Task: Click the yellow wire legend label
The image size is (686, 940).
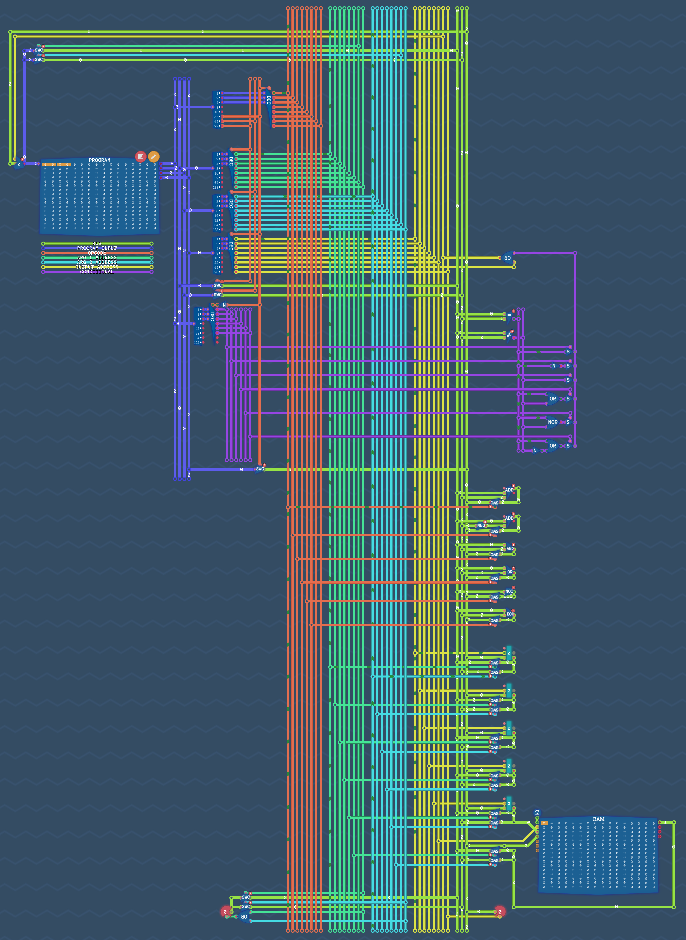Action: coord(97,267)
